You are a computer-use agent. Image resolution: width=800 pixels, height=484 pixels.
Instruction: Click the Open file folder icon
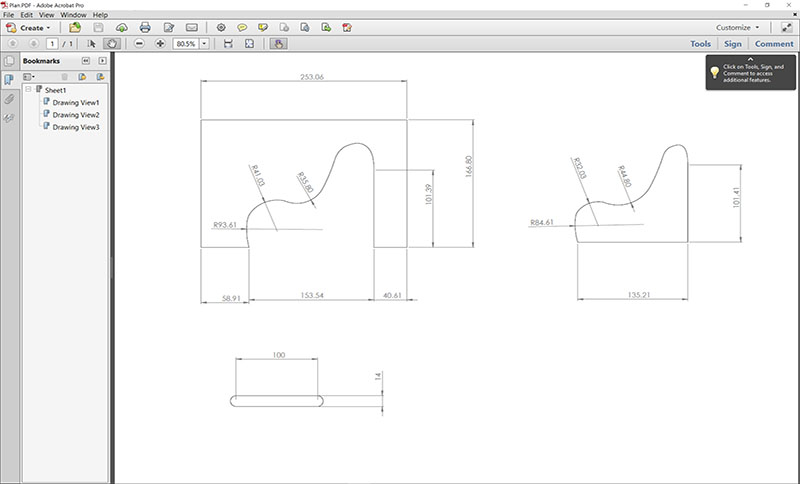coord(75,28)
